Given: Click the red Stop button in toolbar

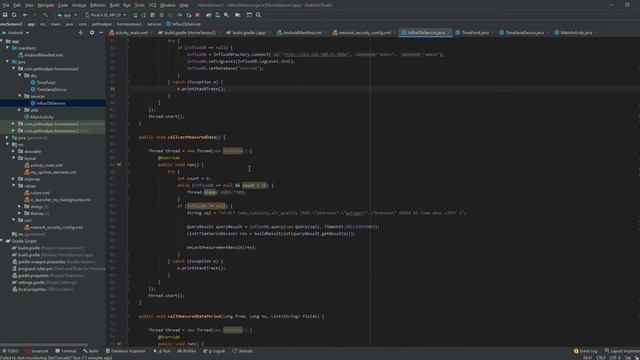Looking at the screenshot, I should coord(198,15).
